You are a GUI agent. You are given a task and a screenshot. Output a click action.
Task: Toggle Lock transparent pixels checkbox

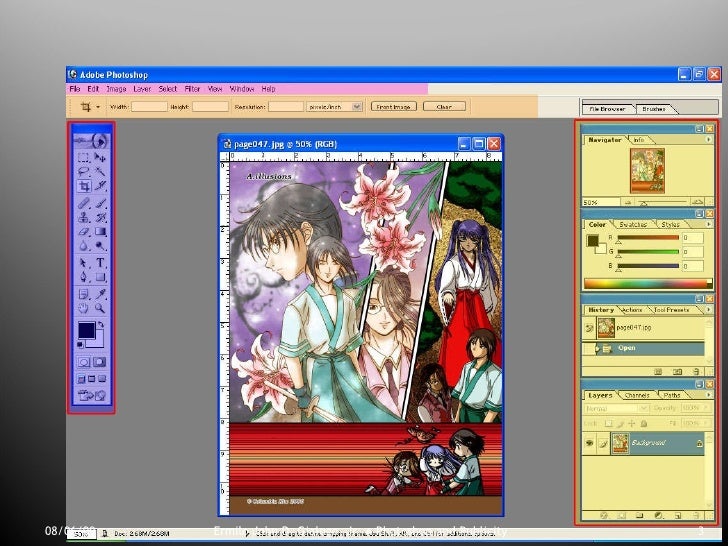coord(608,424)
